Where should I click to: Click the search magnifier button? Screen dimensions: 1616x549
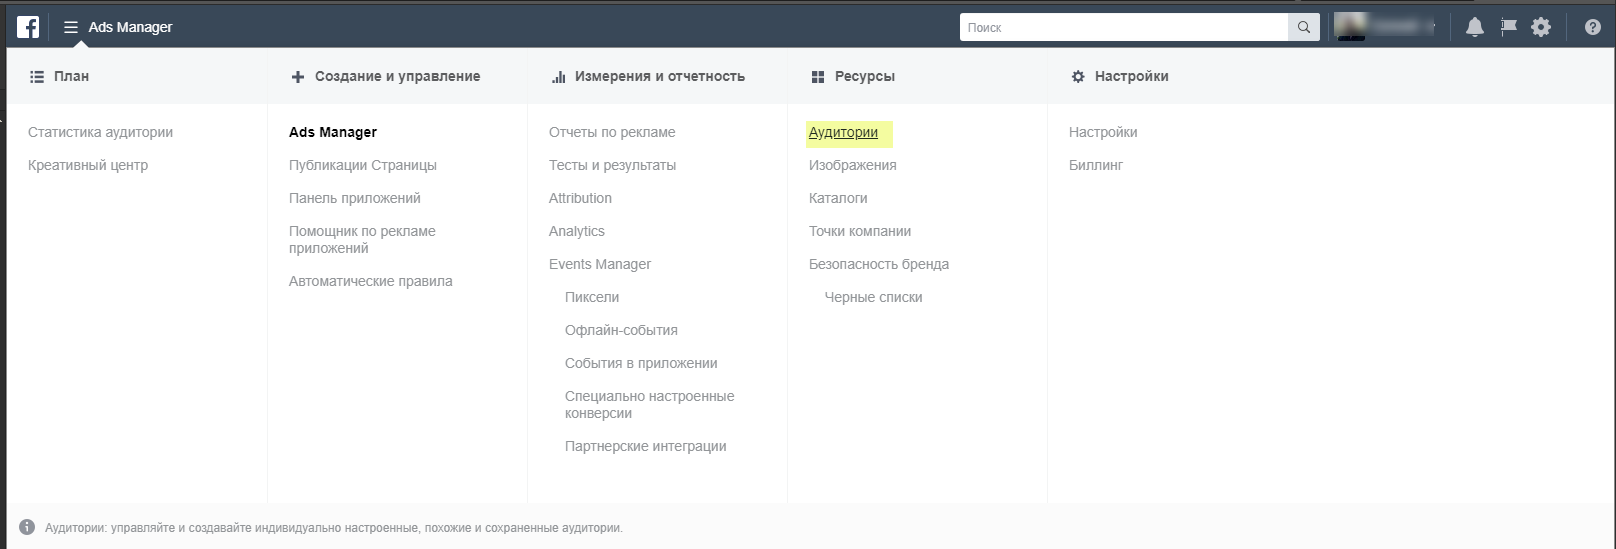[x=1303, y=27]
